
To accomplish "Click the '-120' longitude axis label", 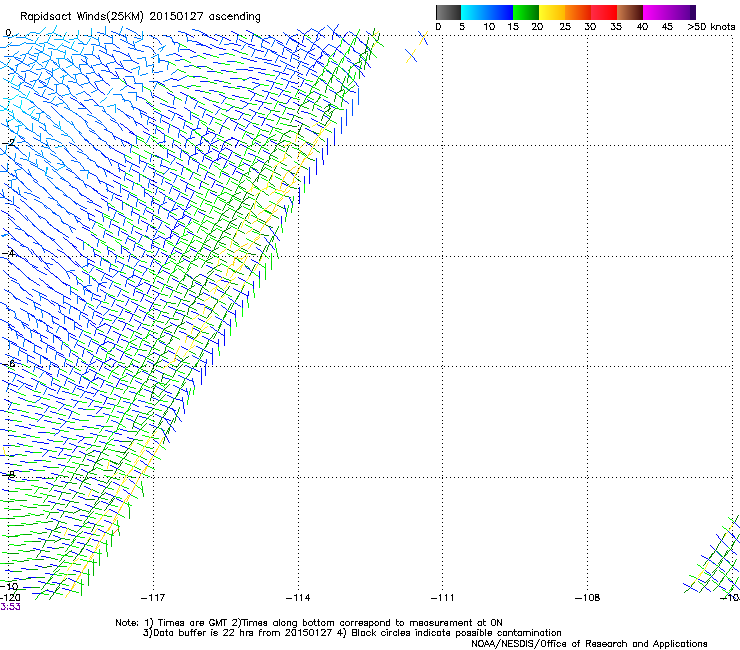I will (10, 598).
